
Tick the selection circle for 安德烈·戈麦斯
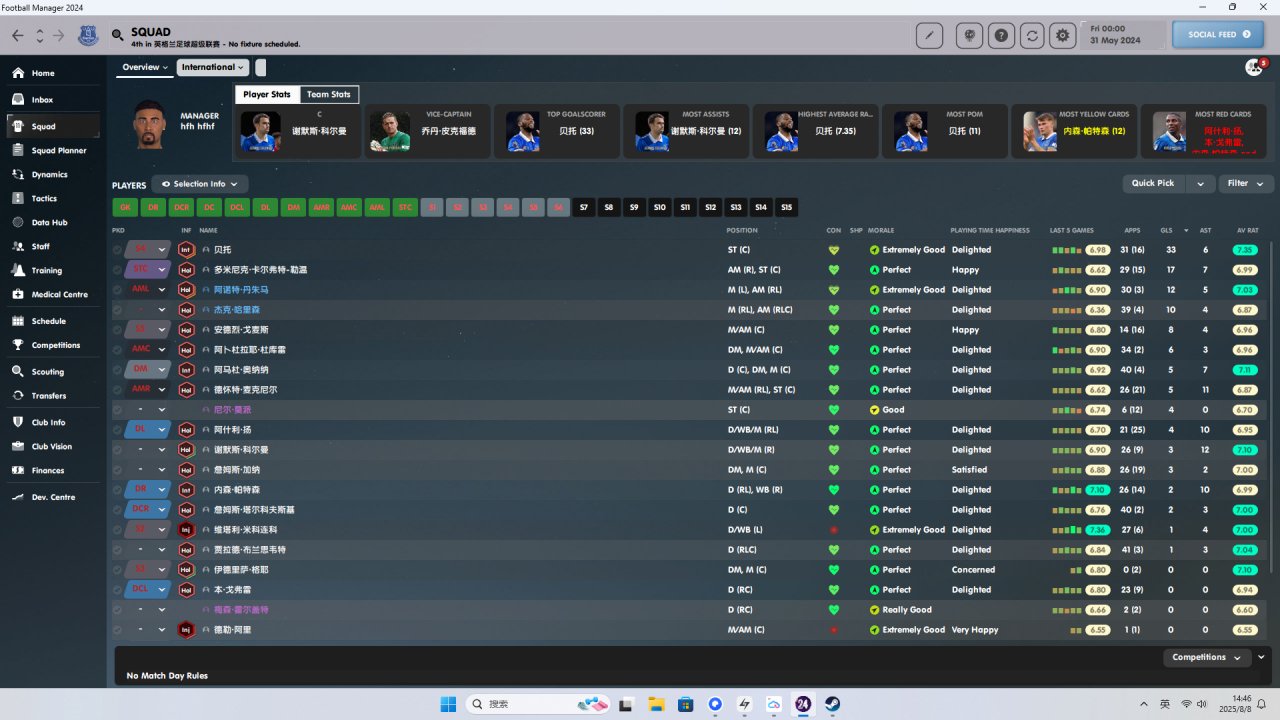[117, 330]
